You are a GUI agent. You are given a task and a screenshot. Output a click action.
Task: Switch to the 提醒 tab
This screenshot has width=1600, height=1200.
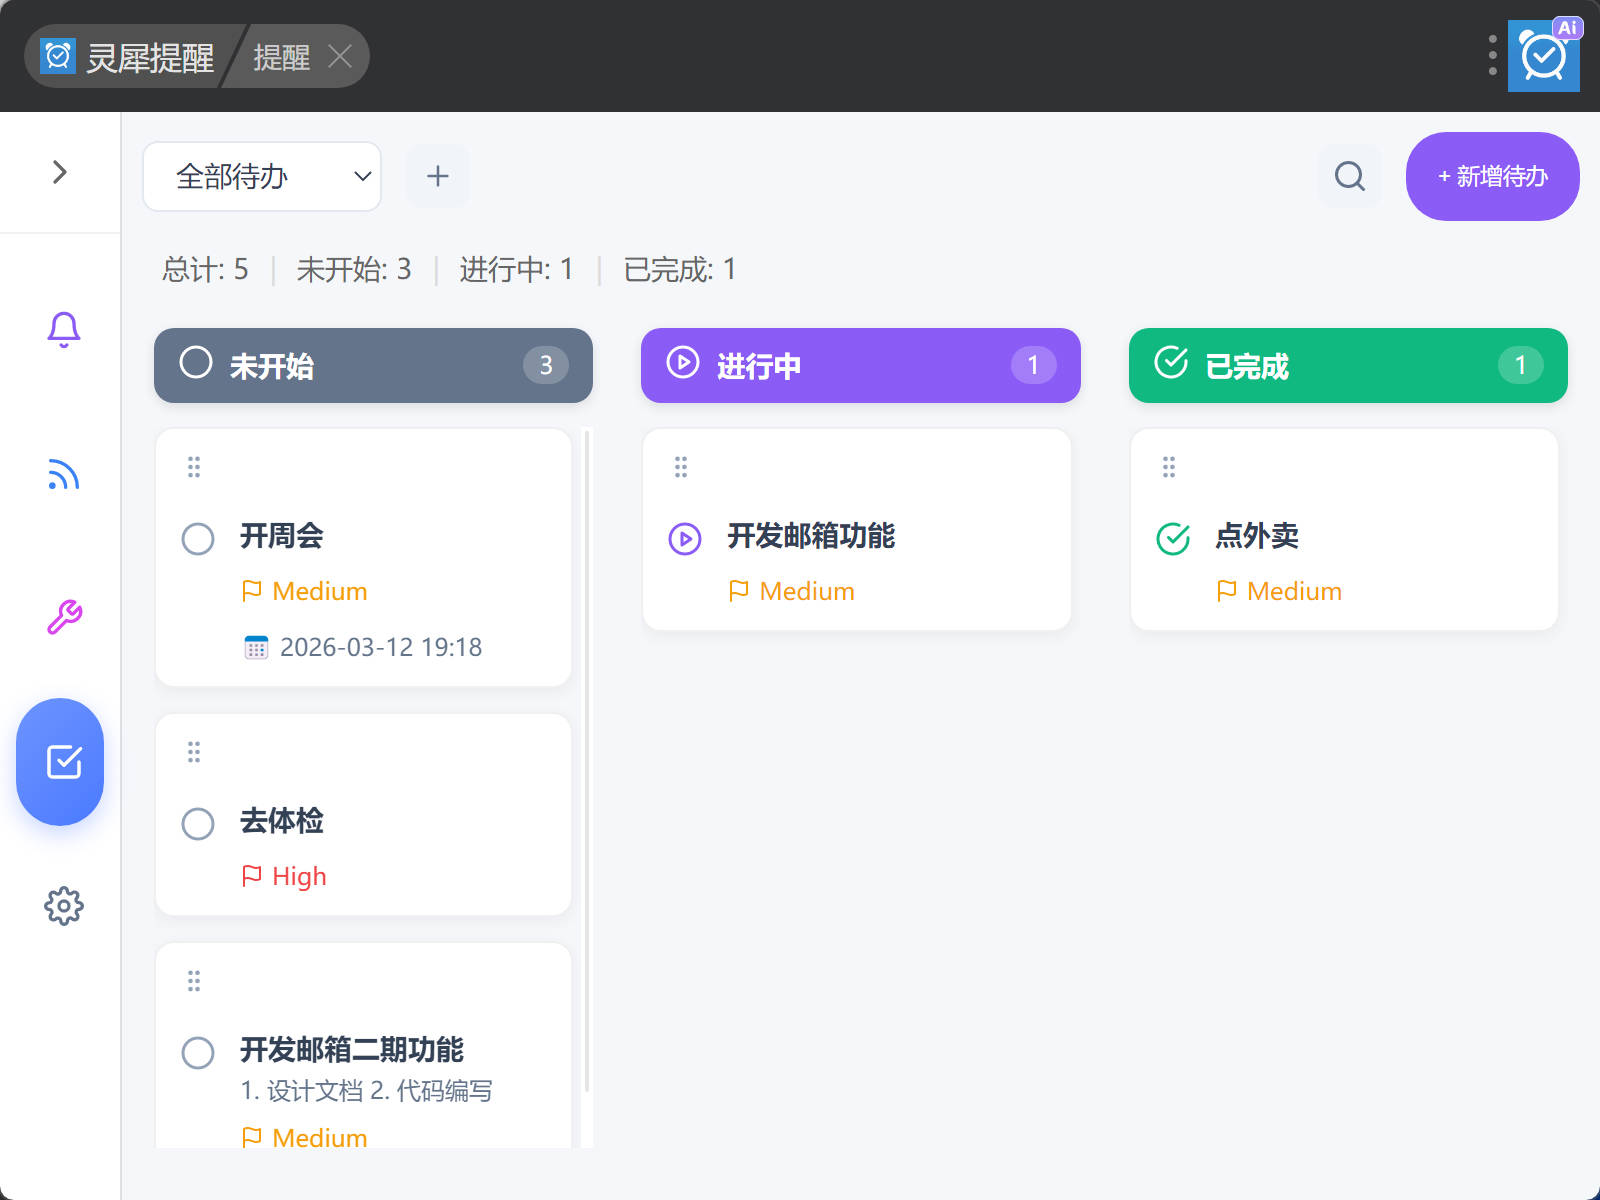(x=281, y=57)
